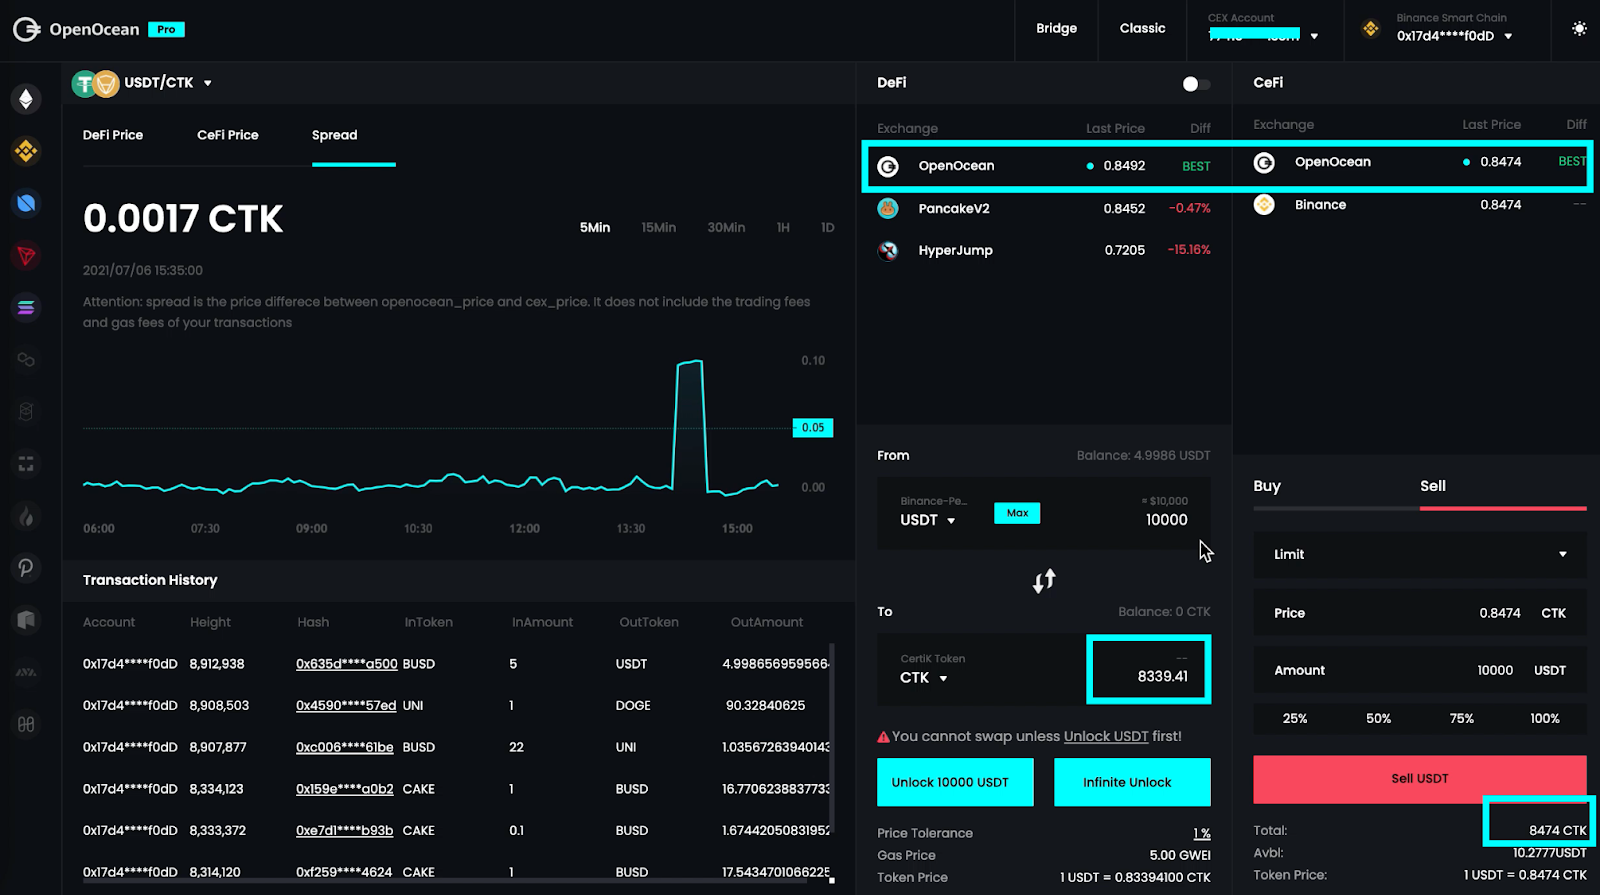Edit the 1% price tolerance value

coord(1202,833)
